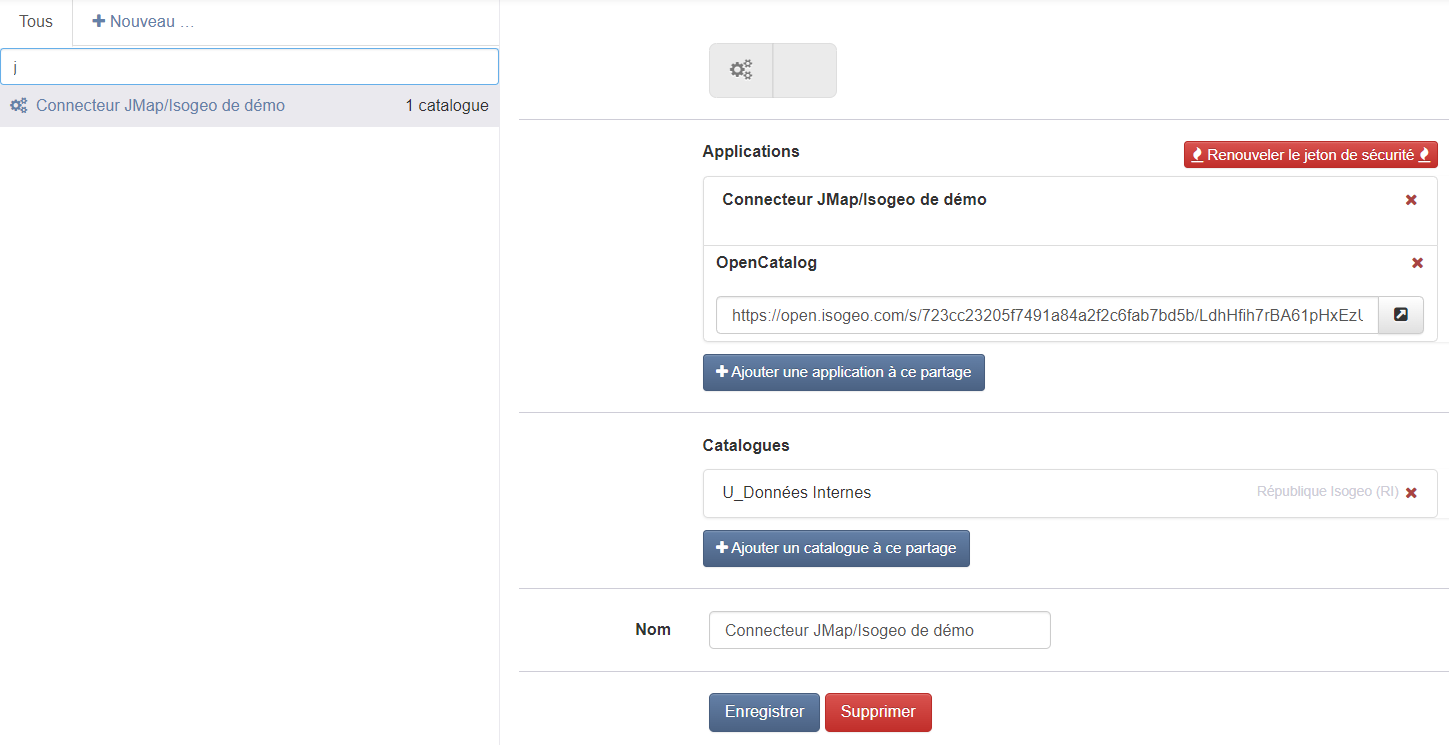
Task: Renew the security token
Action: [x=1311, y=155]
